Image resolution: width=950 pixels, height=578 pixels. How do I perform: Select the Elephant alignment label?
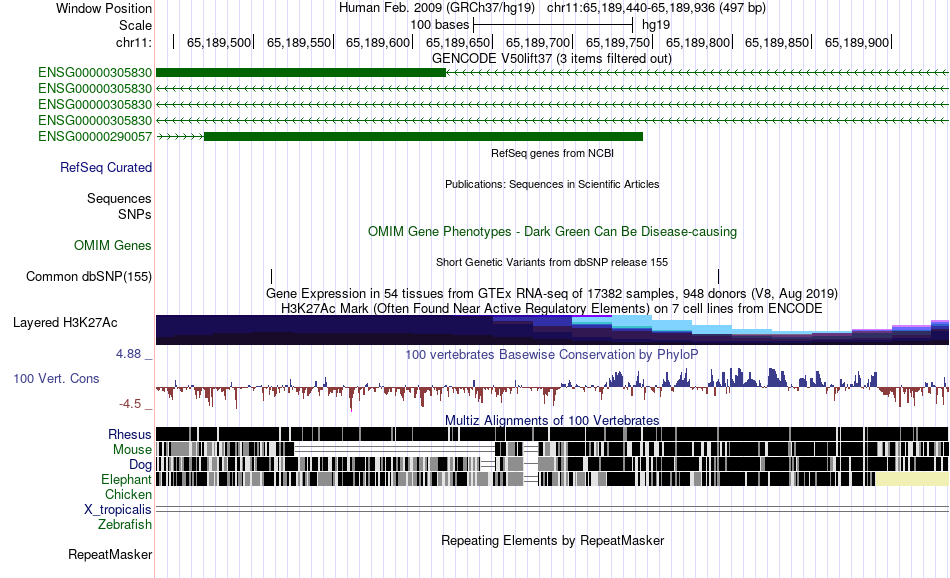coord(126,479)
